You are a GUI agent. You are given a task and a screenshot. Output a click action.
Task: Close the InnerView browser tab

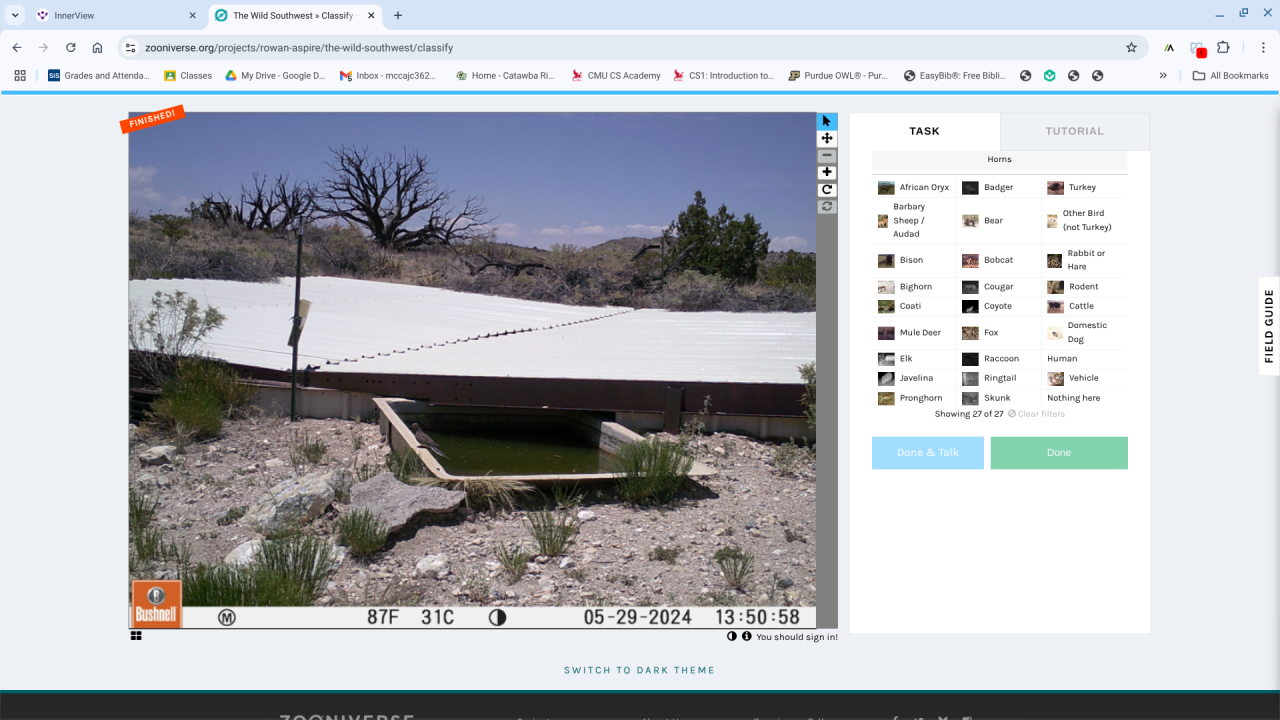[193, 16]
